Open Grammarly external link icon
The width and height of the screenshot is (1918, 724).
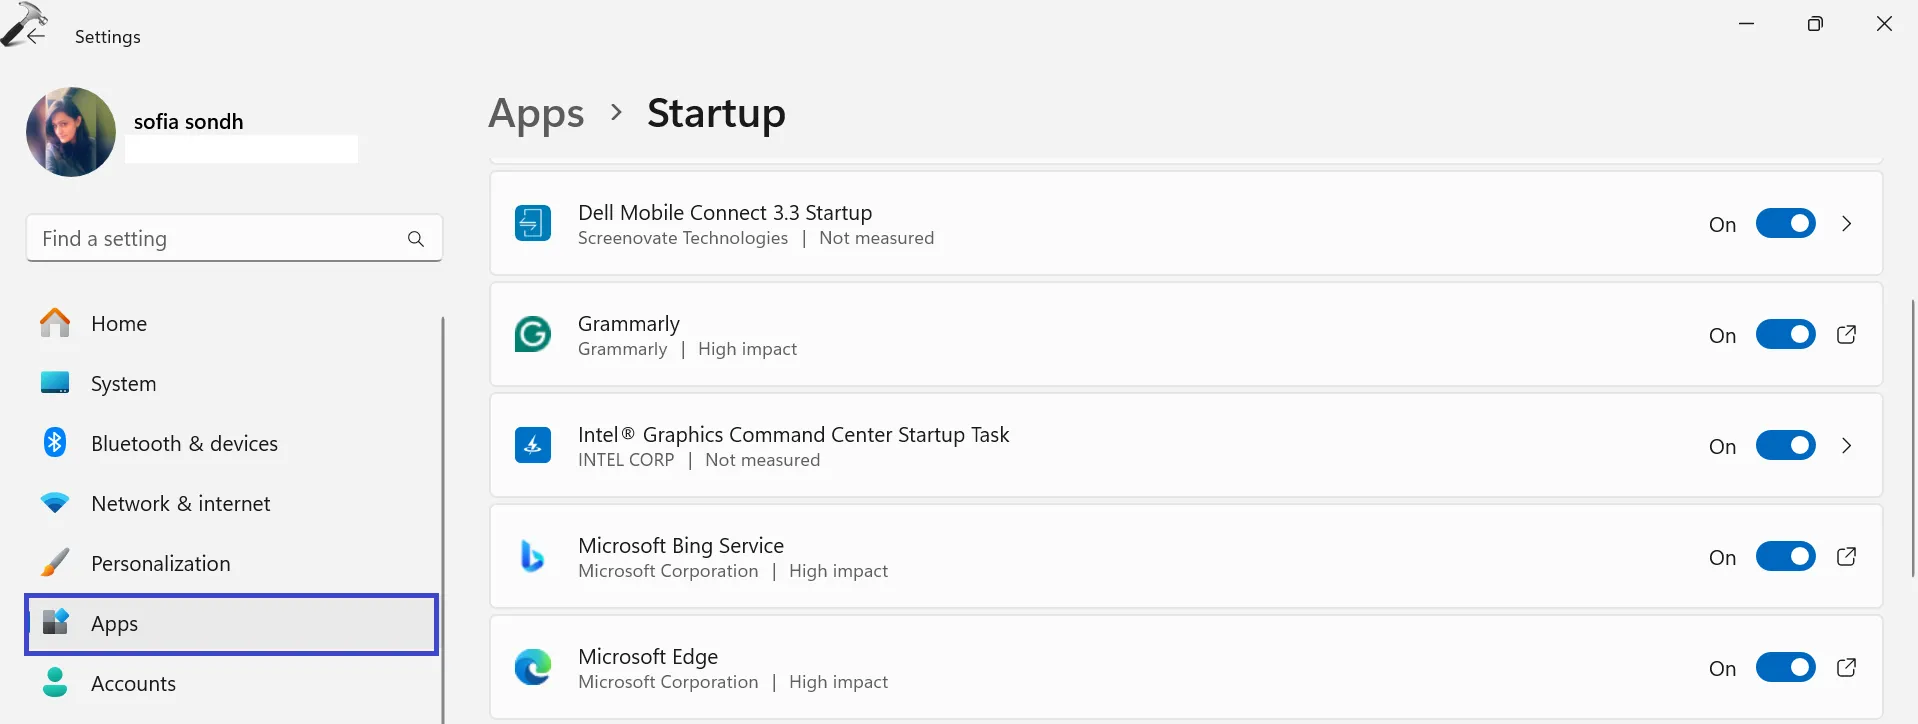(x=1846, y=335)
